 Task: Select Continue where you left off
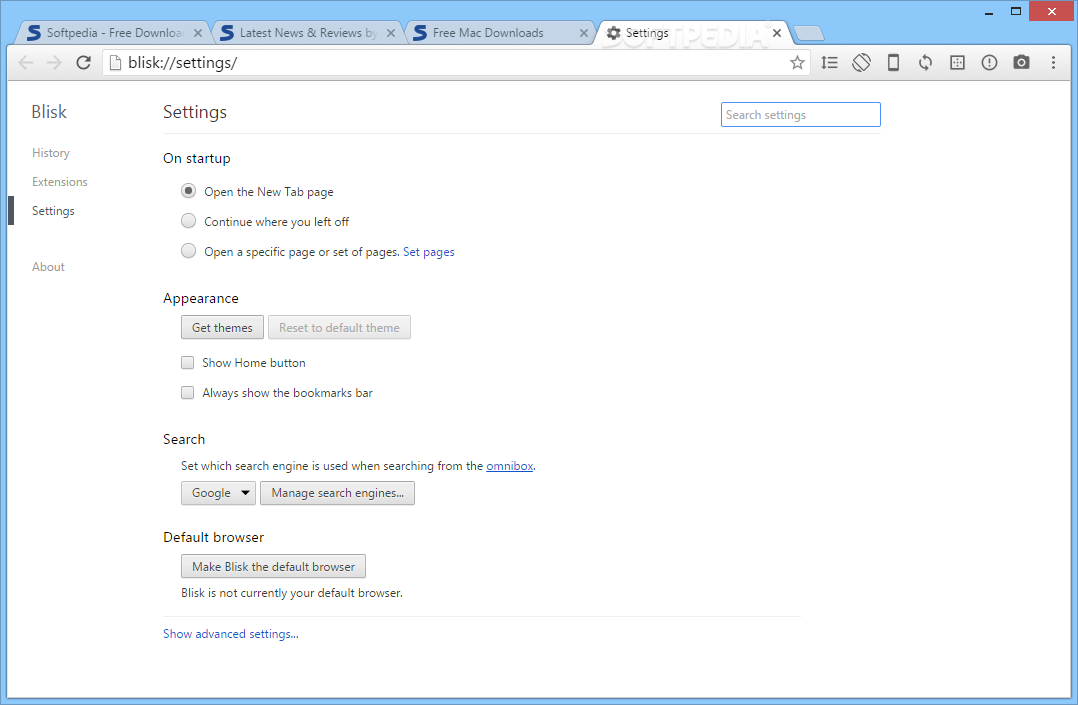pos(188,221)
